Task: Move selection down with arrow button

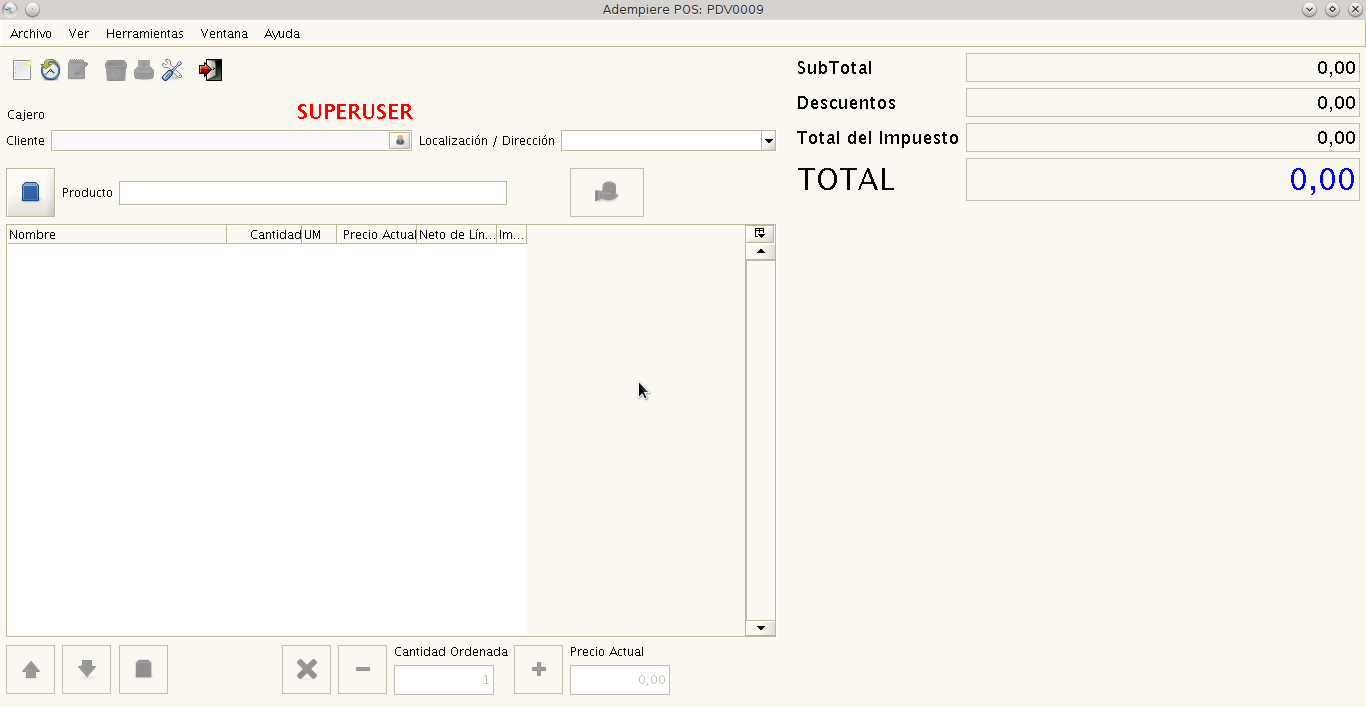Action: coord(87,669)
